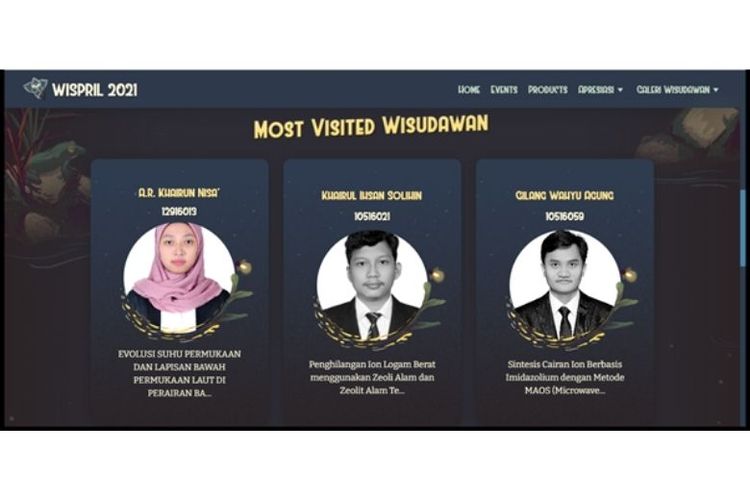Select the student number 10516021
Viewport: 750px width, 500px height.
point(372,216)
